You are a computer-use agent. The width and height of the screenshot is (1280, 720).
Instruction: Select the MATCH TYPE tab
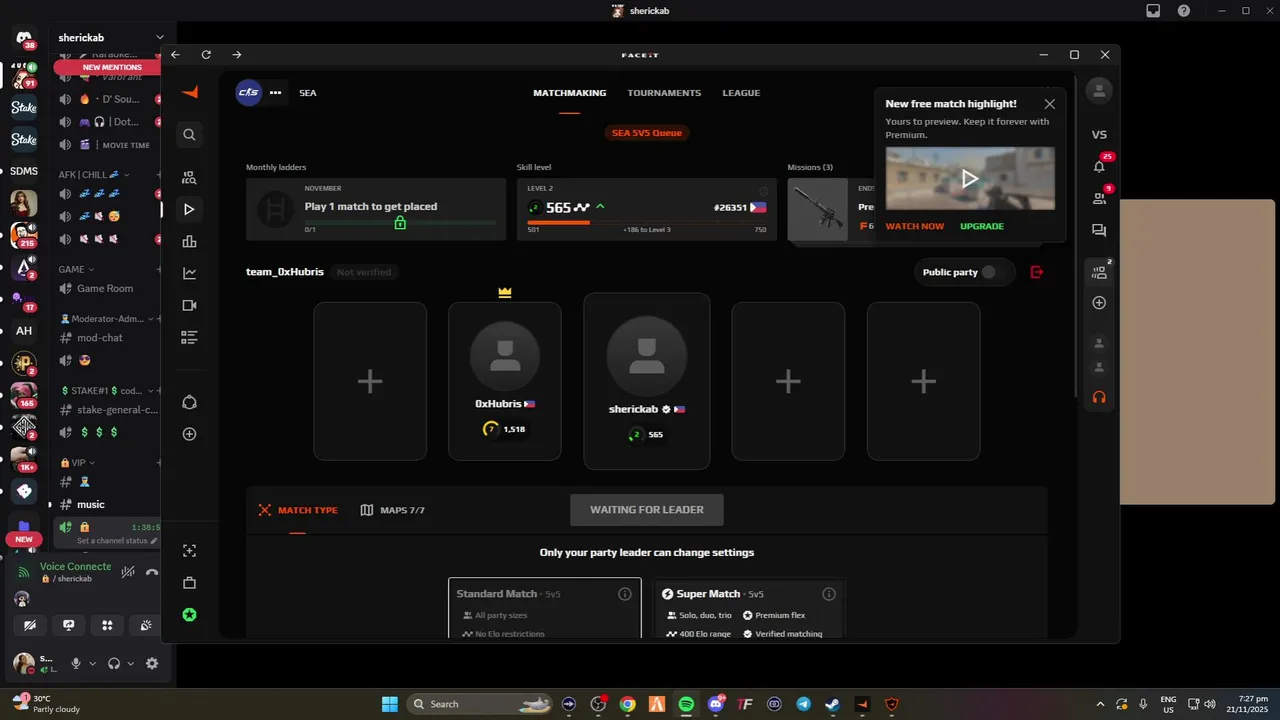pyautogui.click(x=298, y=510)
